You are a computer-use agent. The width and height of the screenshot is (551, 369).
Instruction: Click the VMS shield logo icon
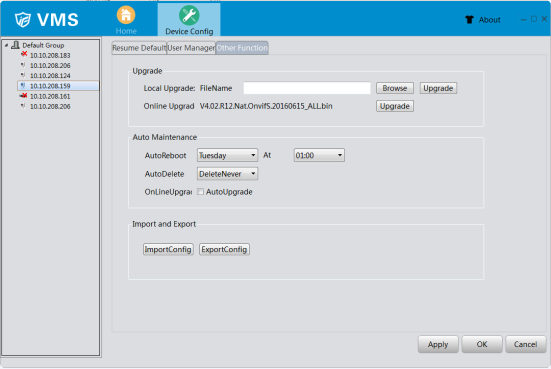[23, 19]
